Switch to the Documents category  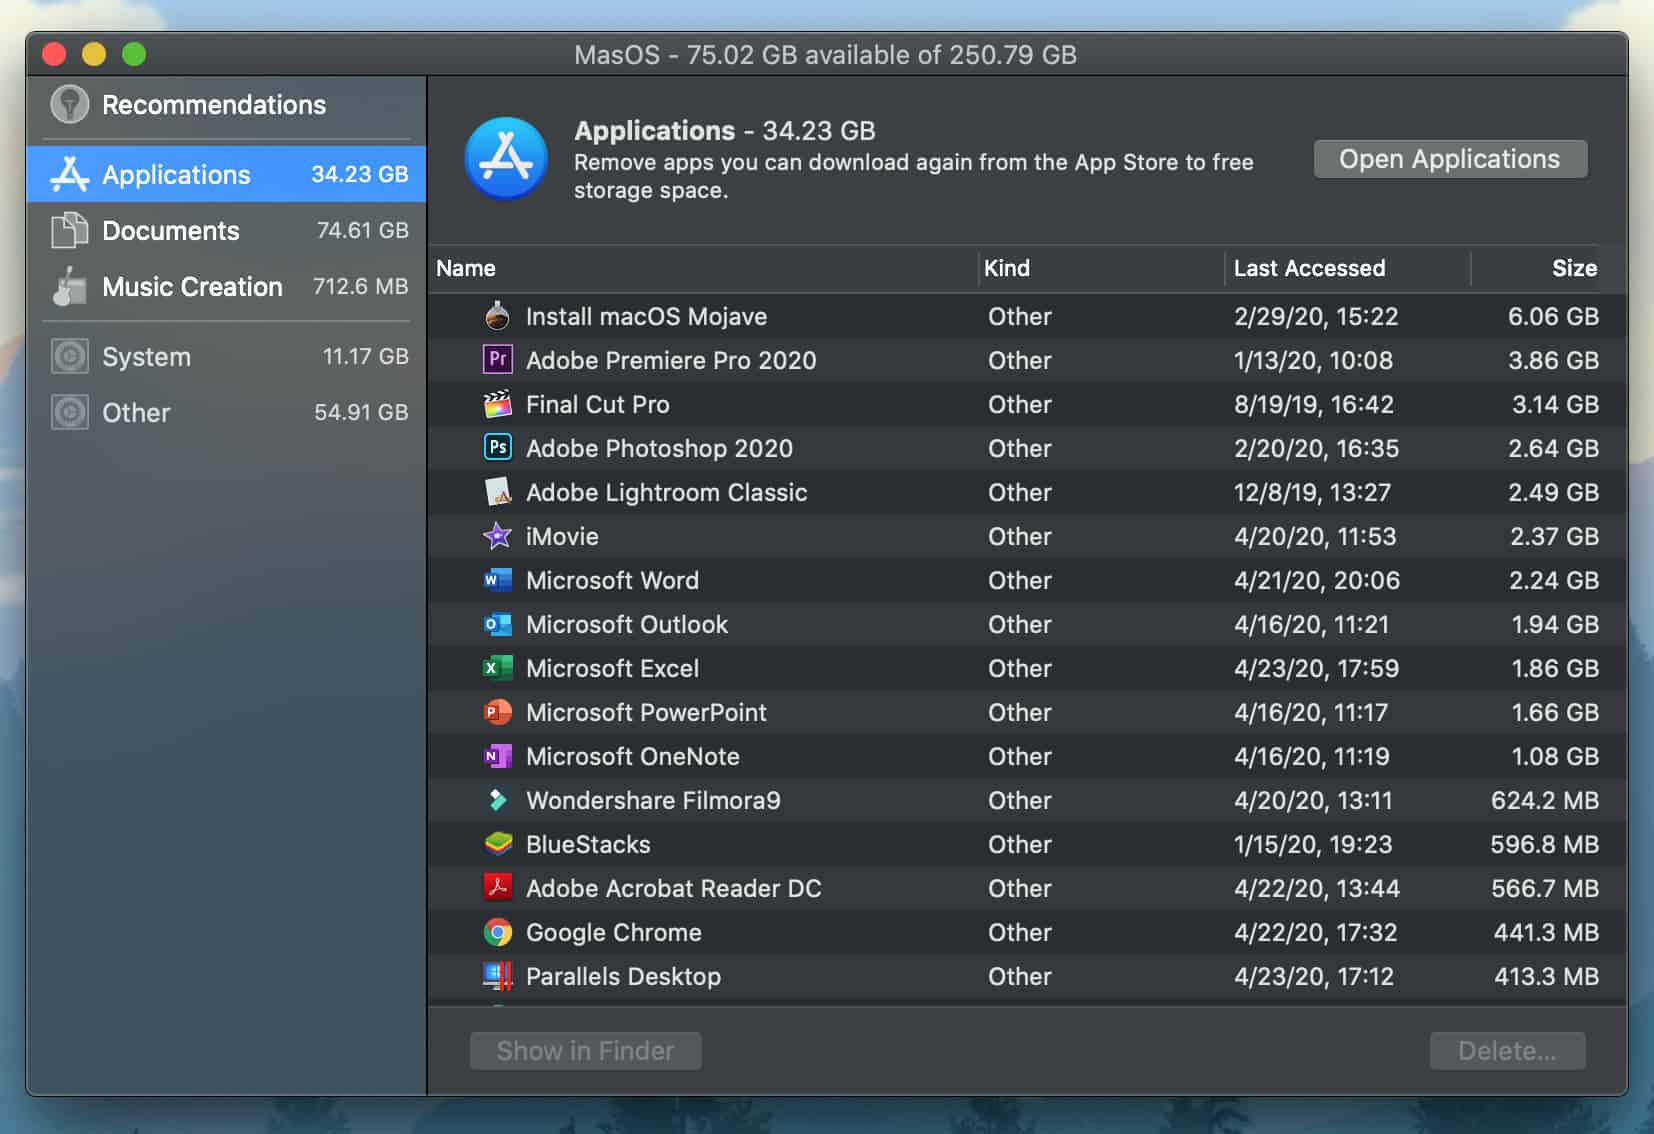tap(227, 230)
